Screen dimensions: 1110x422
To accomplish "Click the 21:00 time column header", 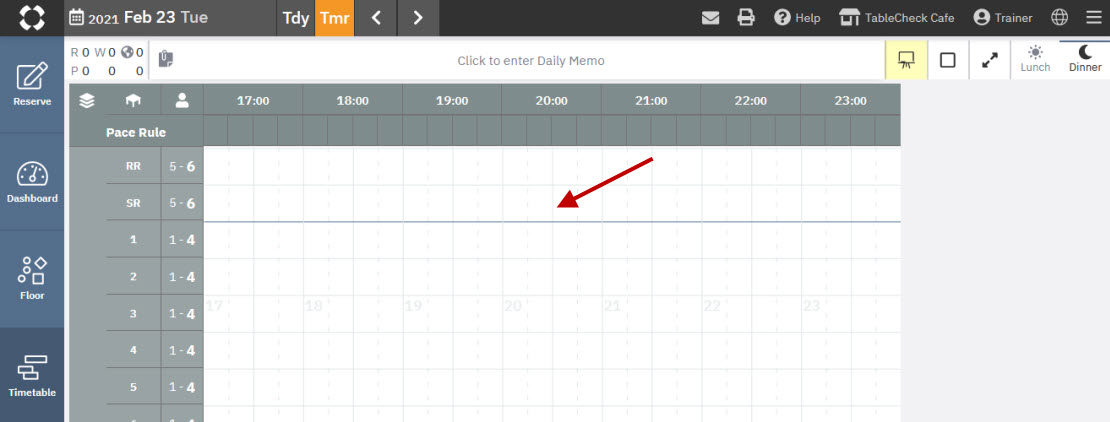I will point(651,101).
